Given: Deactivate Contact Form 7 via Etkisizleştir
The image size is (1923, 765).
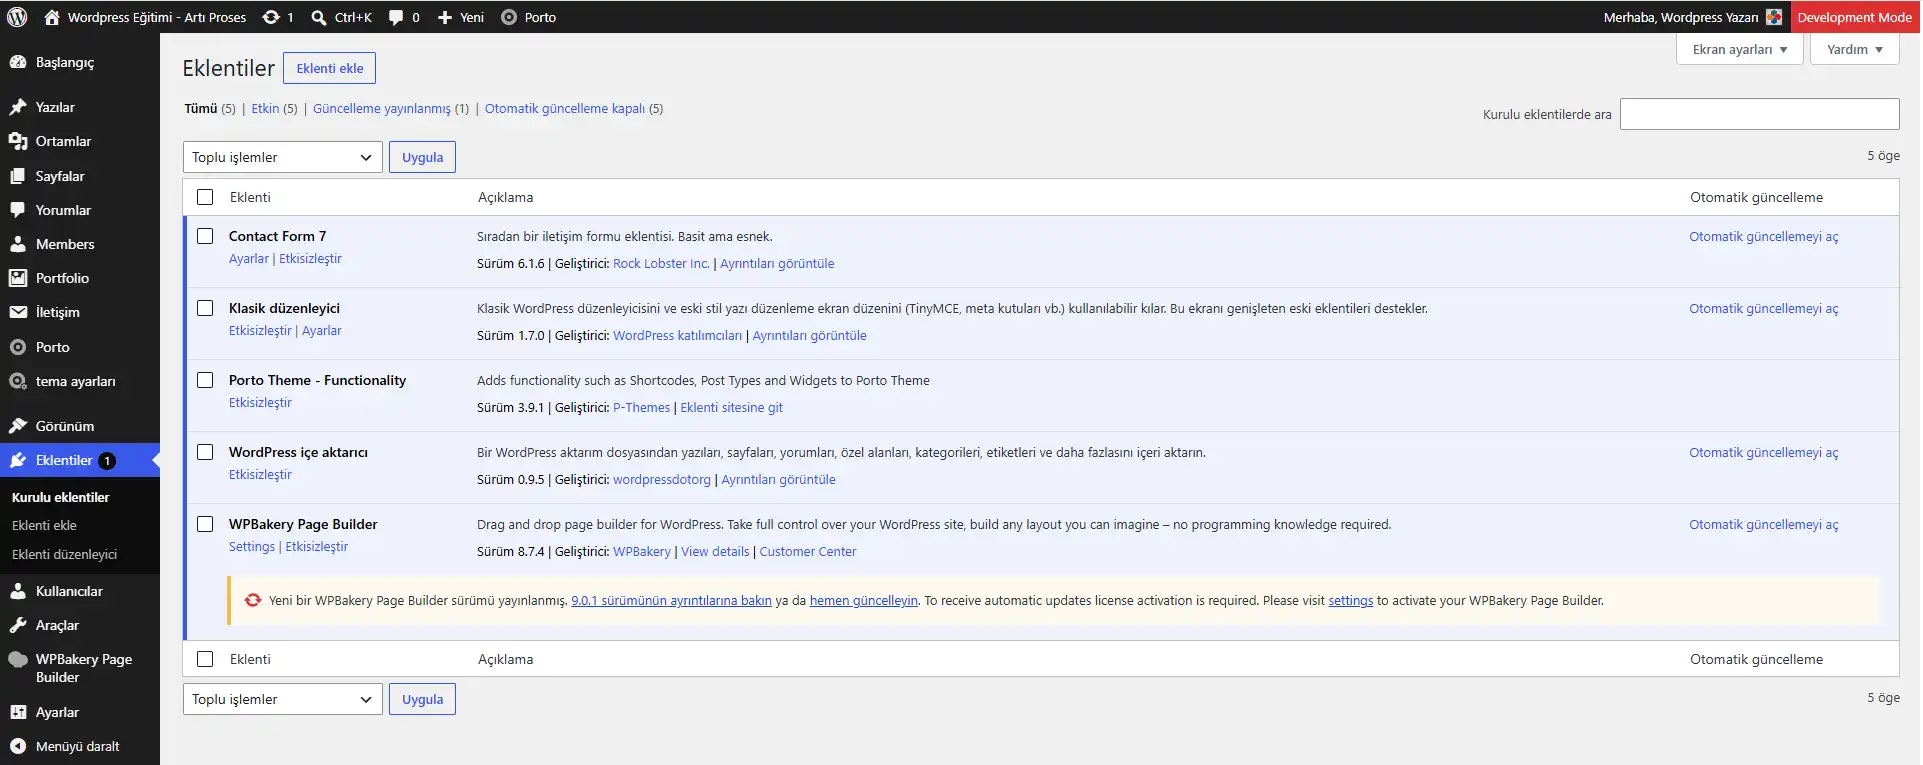Looking at the screenshot, I should [x=310, y=258].
